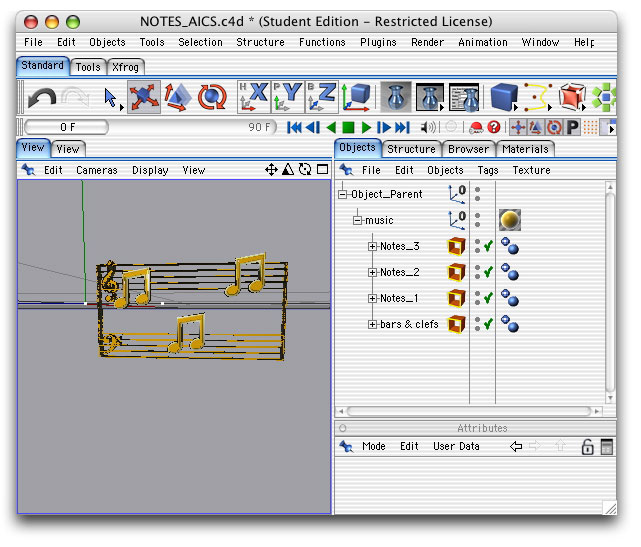Click the material sphere tag on music
The image size is (641, 547).
tap(510, 220)
